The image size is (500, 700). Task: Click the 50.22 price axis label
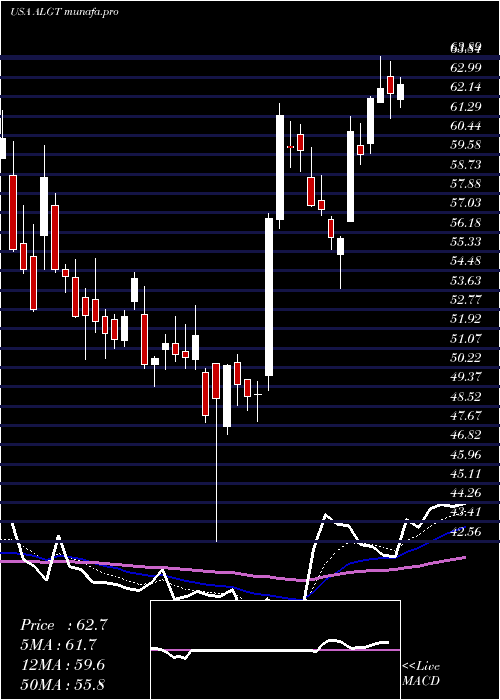click(466, 358)
